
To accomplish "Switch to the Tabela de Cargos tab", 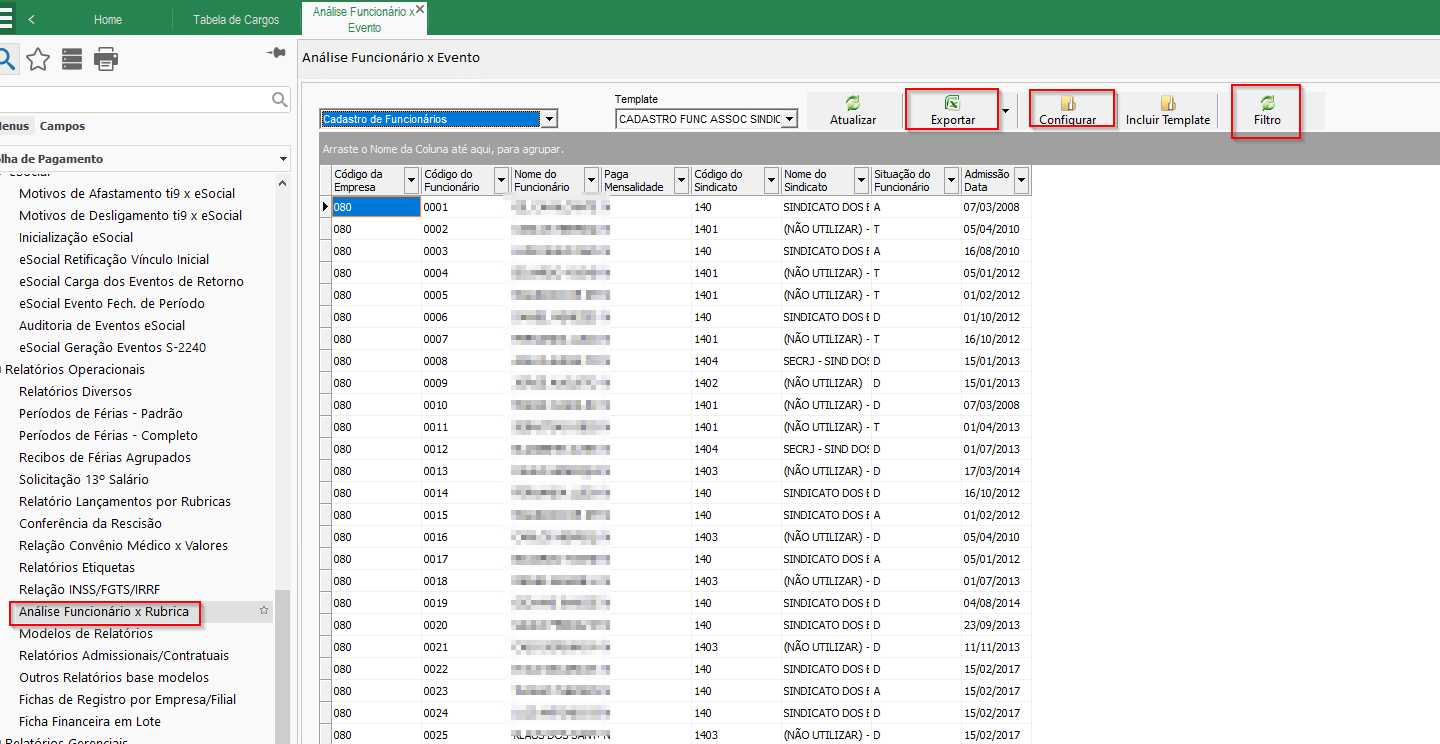I will point(236,20).
